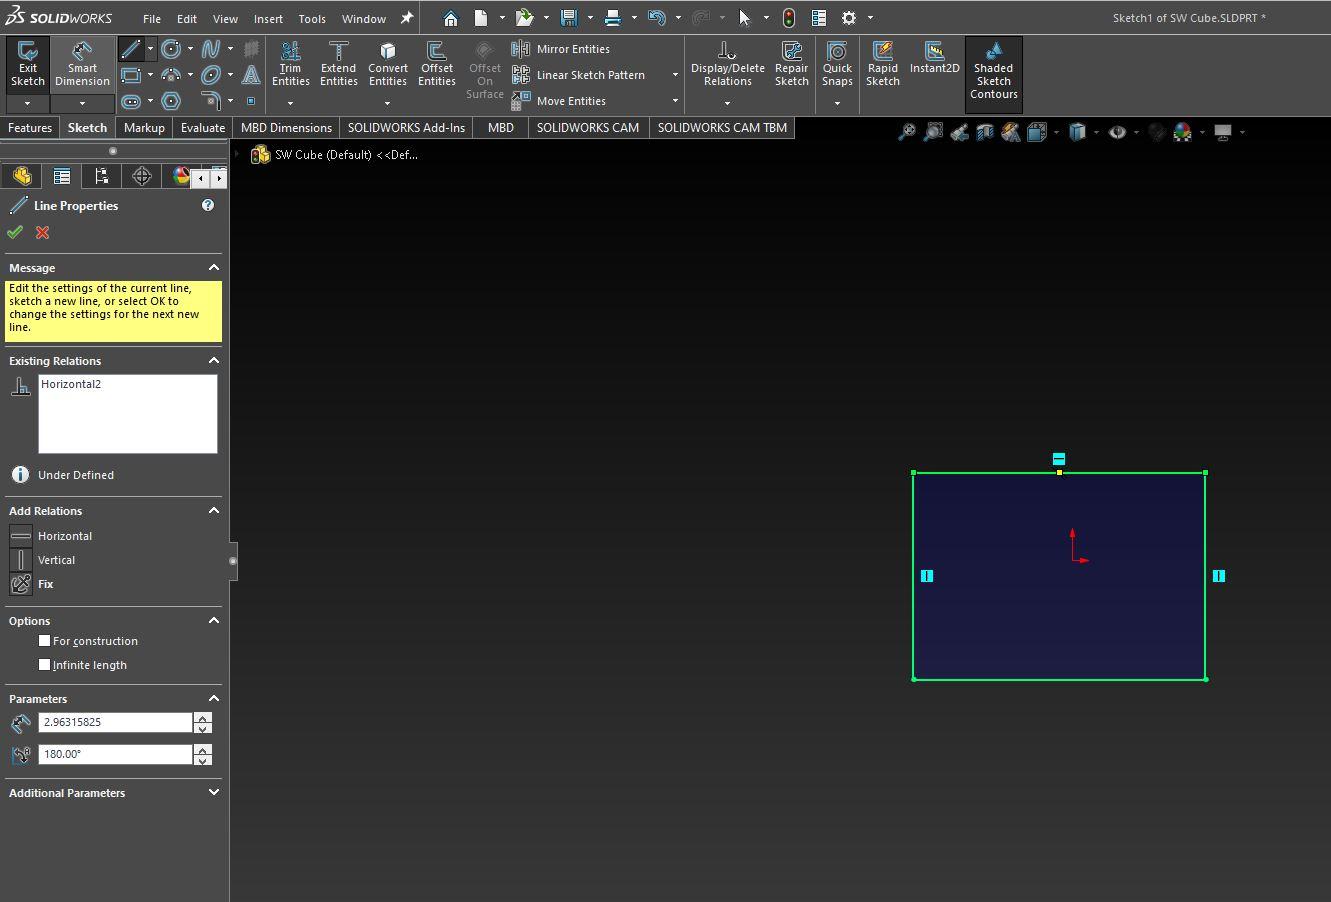Add a Horizontal relation

point(64,536)
